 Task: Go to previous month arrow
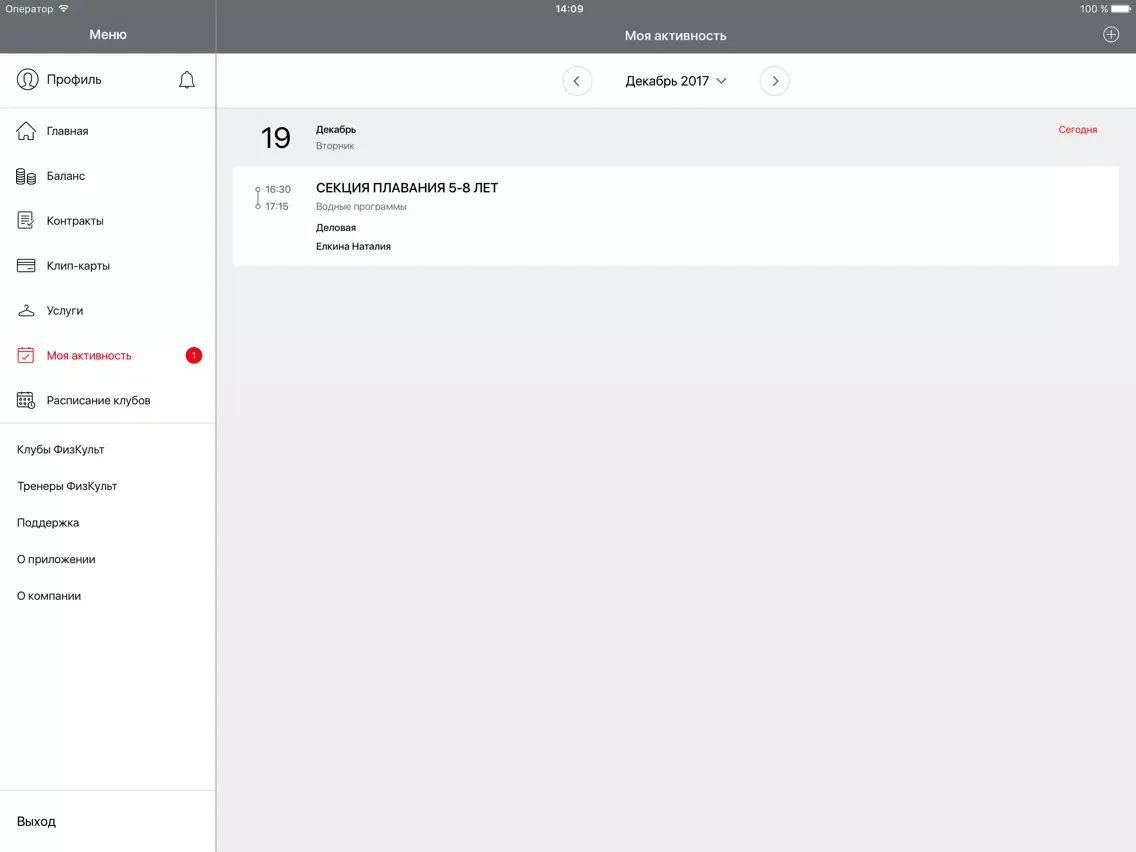[577, 81]
